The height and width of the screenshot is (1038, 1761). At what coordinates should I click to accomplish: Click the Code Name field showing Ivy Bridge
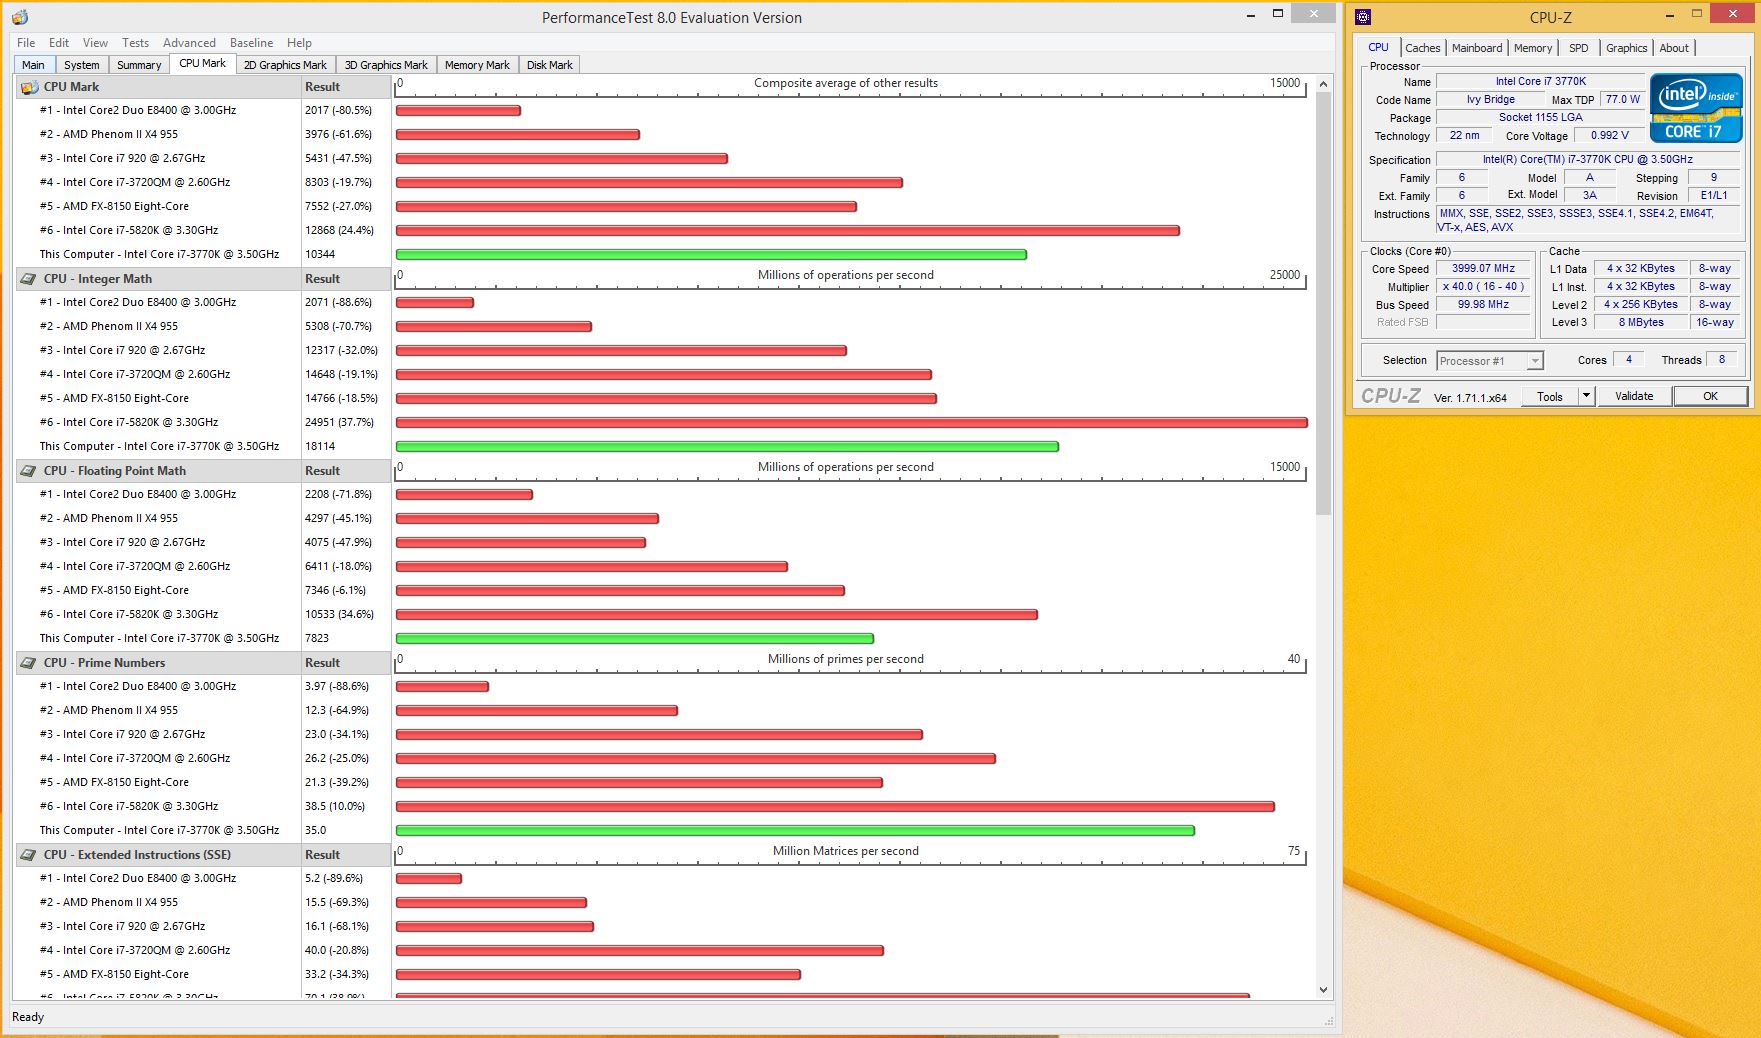[x=1490, y=100]
